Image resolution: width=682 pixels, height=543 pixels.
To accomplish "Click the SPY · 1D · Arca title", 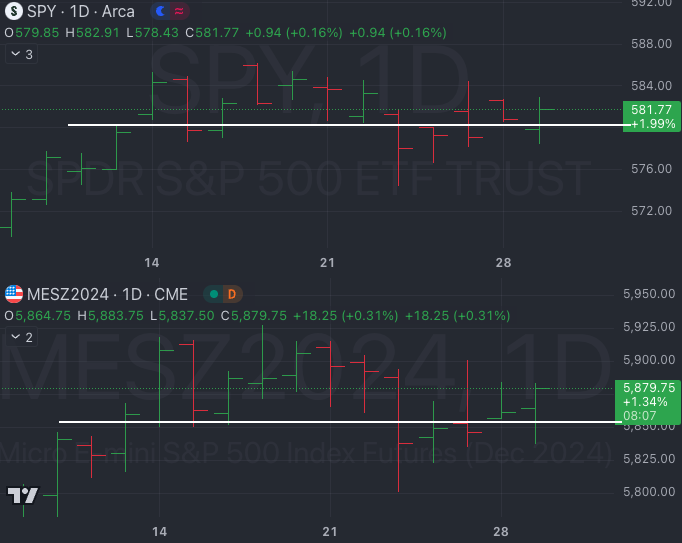I will point(83,12).
